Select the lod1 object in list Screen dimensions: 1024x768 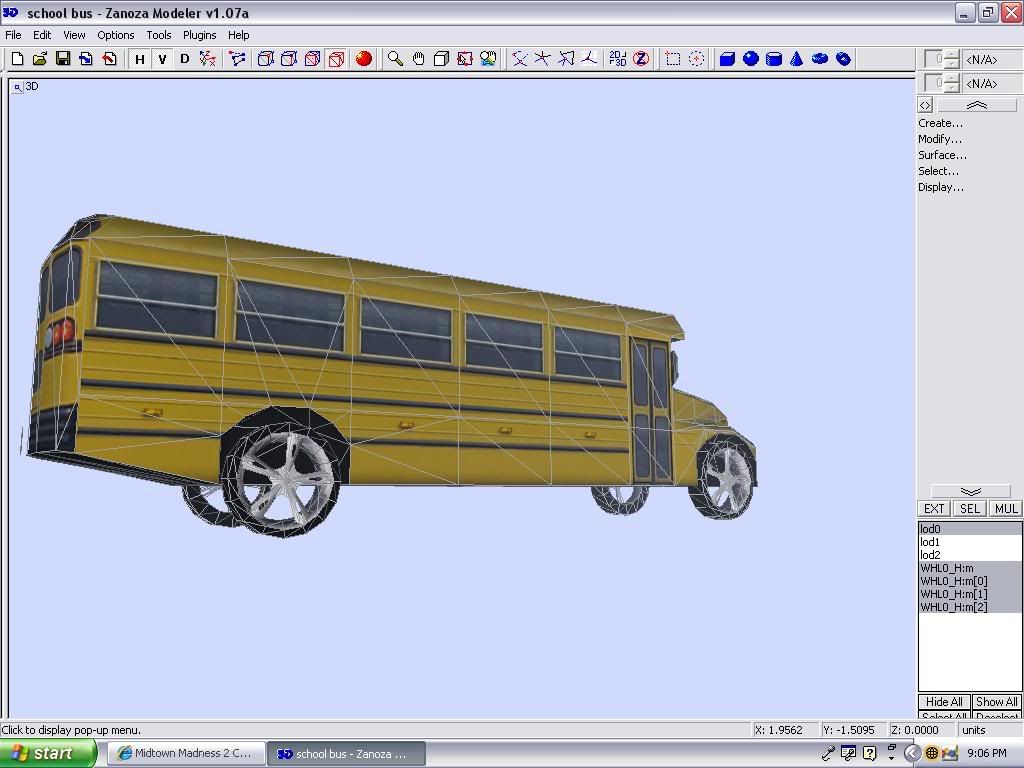[x=930, y=542]
